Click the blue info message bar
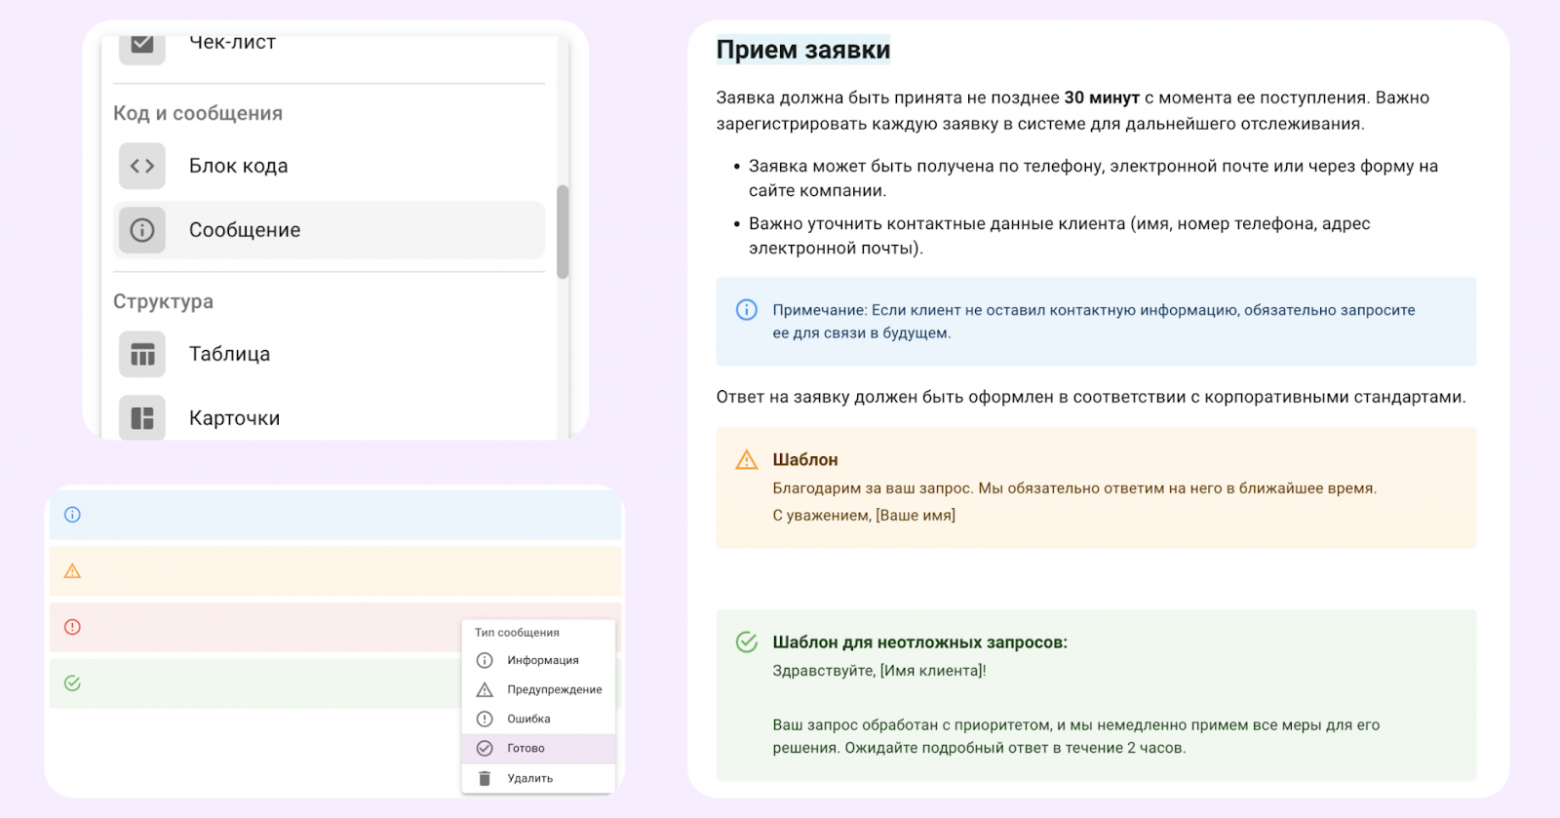This screenshot has height=818, width=1560. pos(335,515)
